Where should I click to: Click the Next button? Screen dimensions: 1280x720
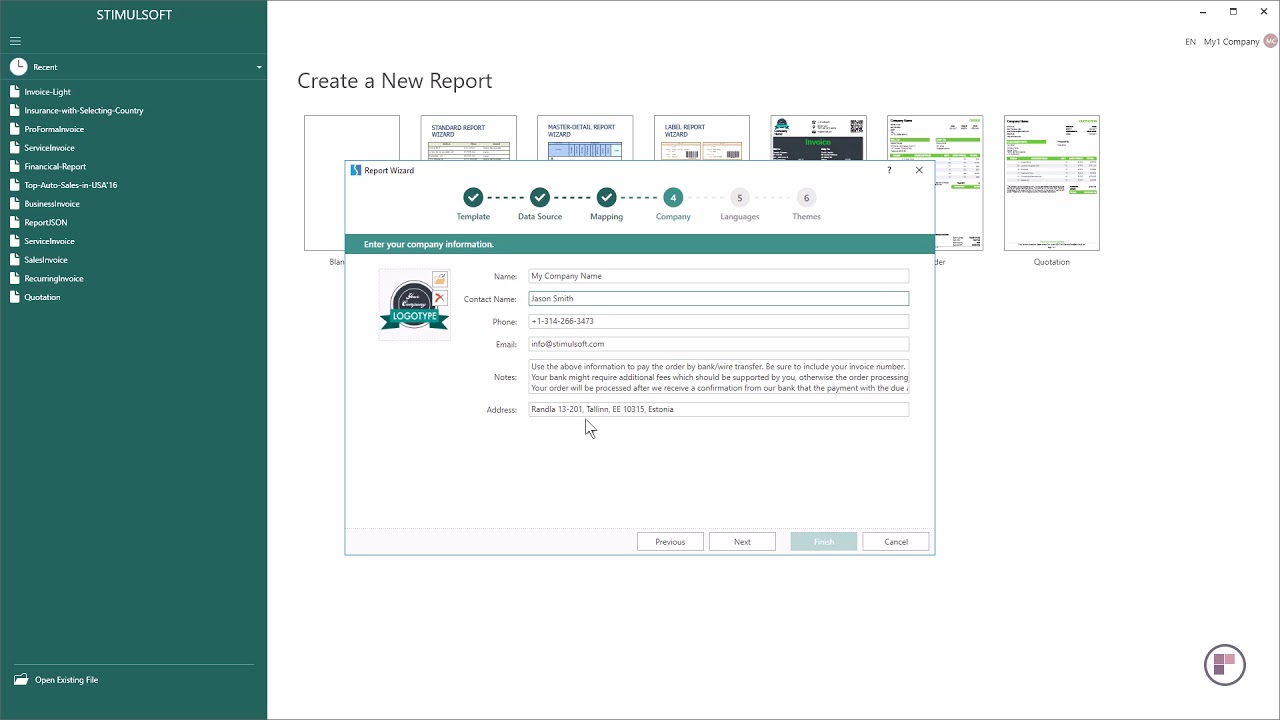(742, 542)
